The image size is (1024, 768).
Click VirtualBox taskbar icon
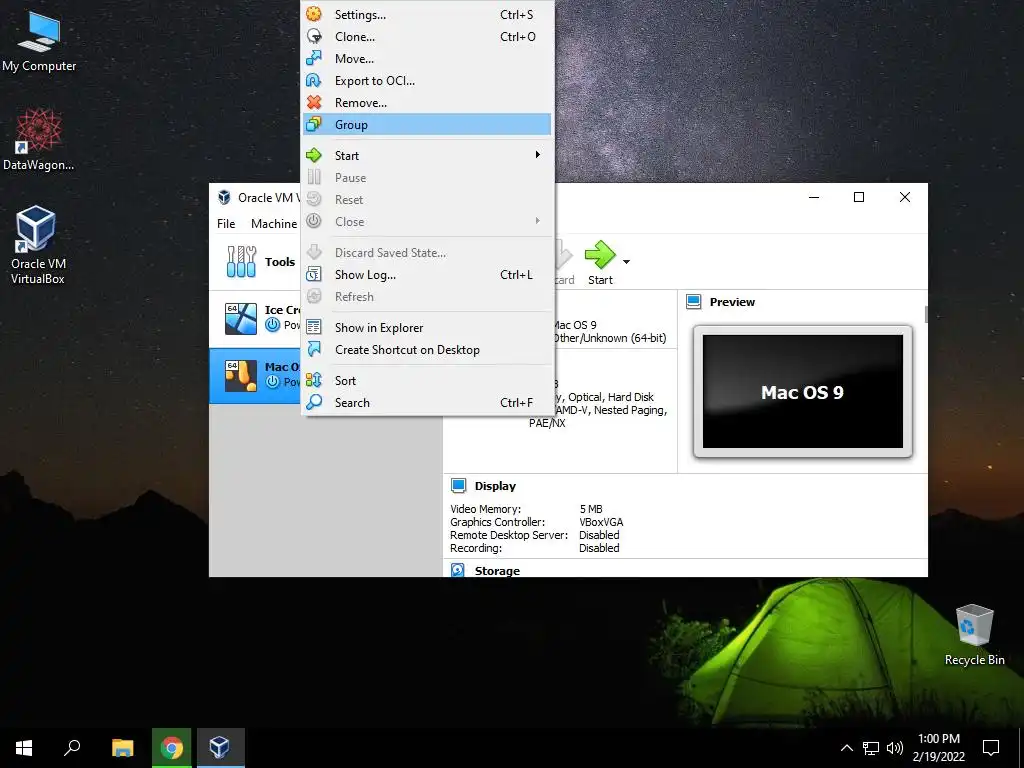[x=220, y=748]
